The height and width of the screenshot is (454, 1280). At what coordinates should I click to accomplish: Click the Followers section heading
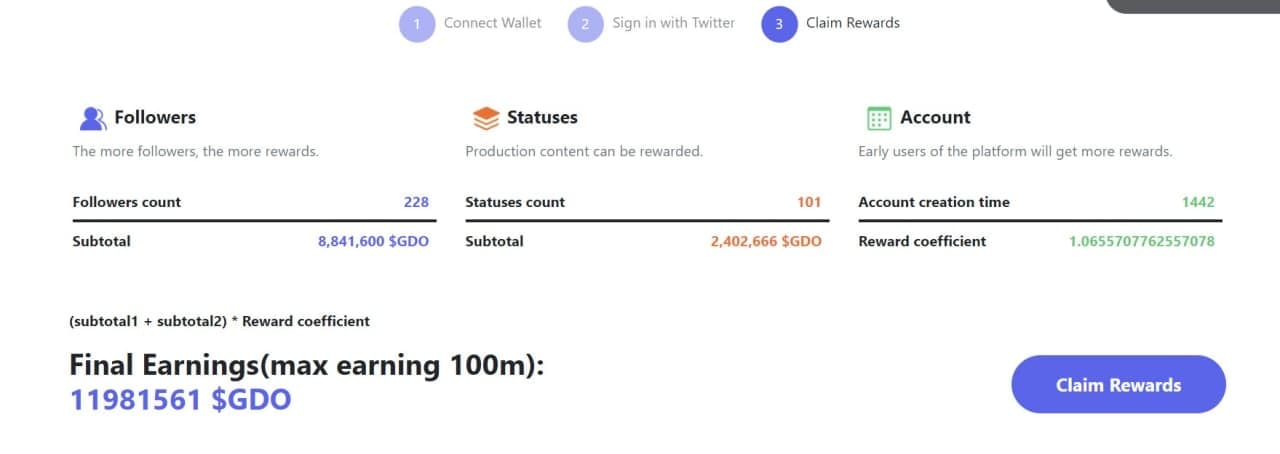(x=155, y=117)
